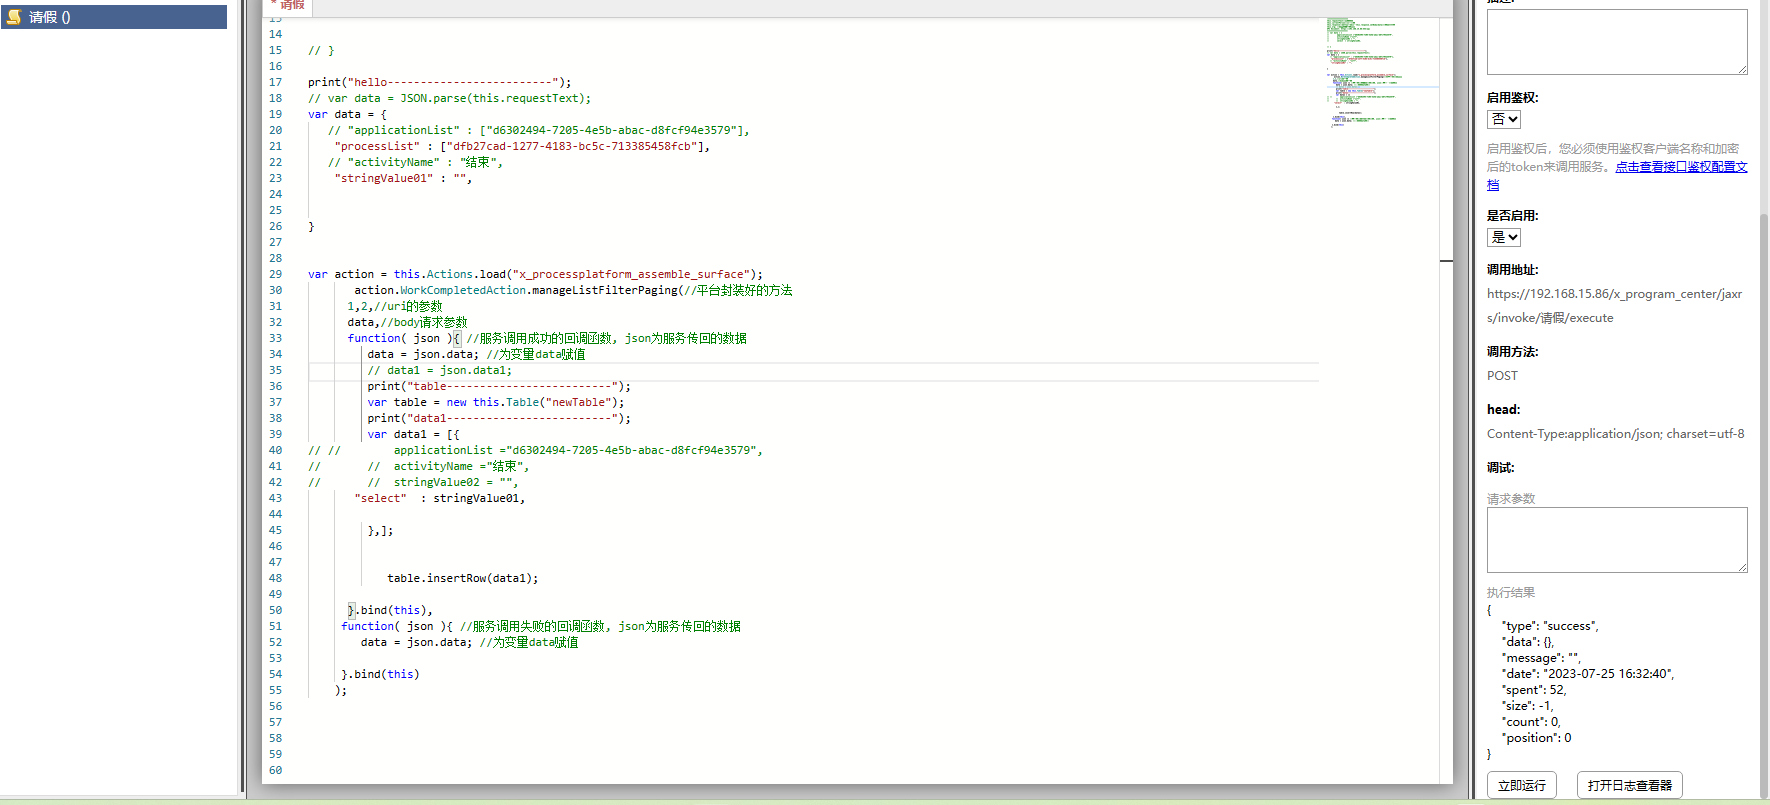Click inside the description text area at top

coord(1616,41)
